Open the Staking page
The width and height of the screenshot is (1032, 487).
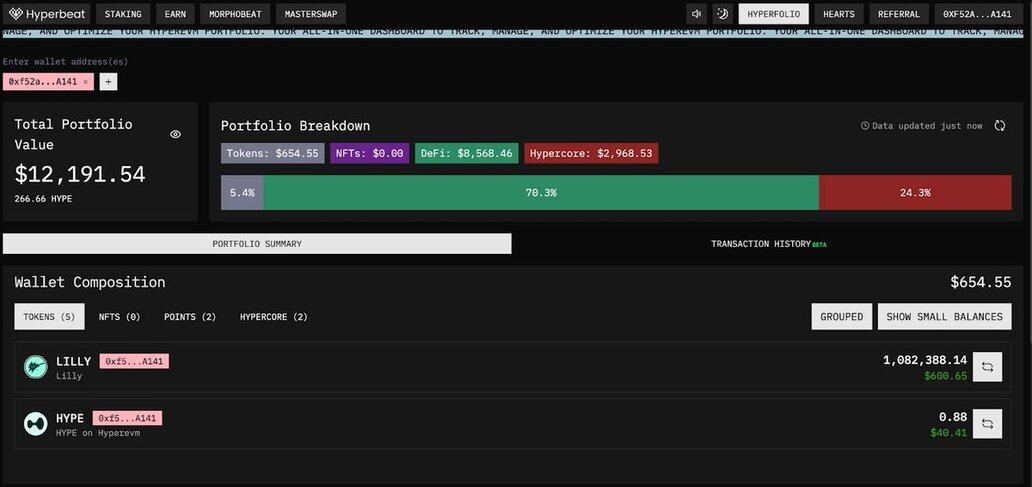(x=123, y=14)
